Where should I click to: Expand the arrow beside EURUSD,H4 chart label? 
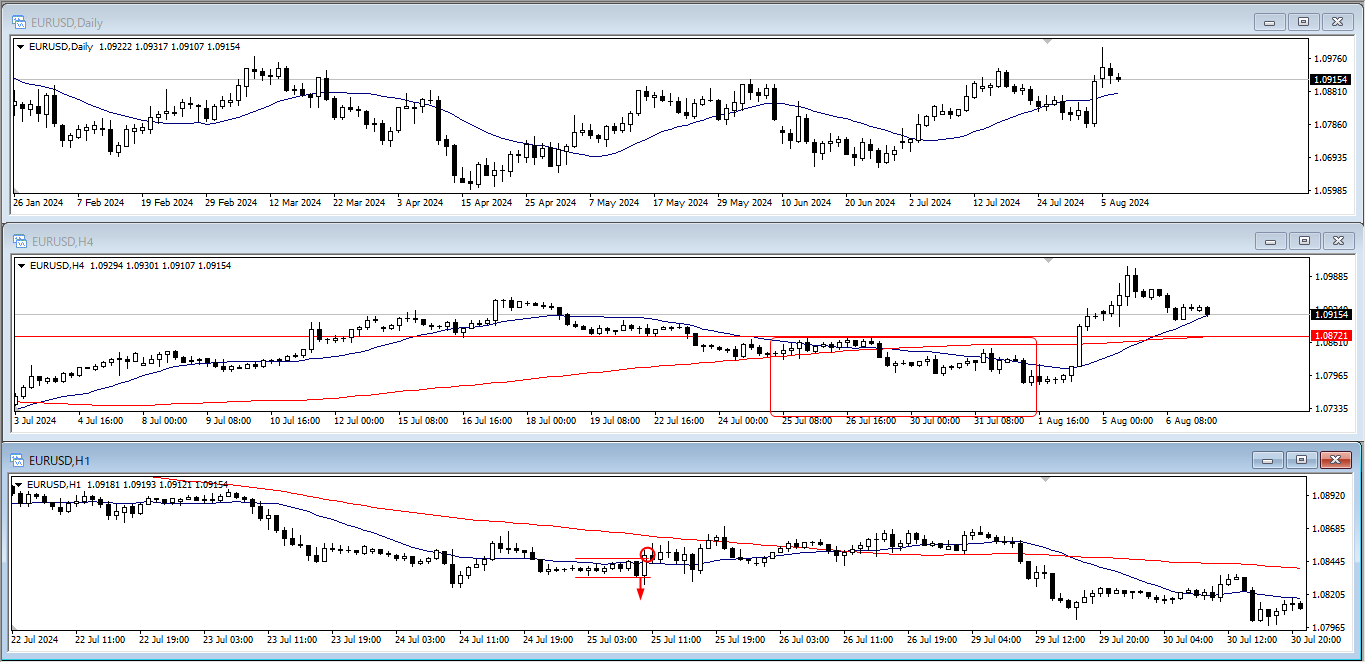22,265
